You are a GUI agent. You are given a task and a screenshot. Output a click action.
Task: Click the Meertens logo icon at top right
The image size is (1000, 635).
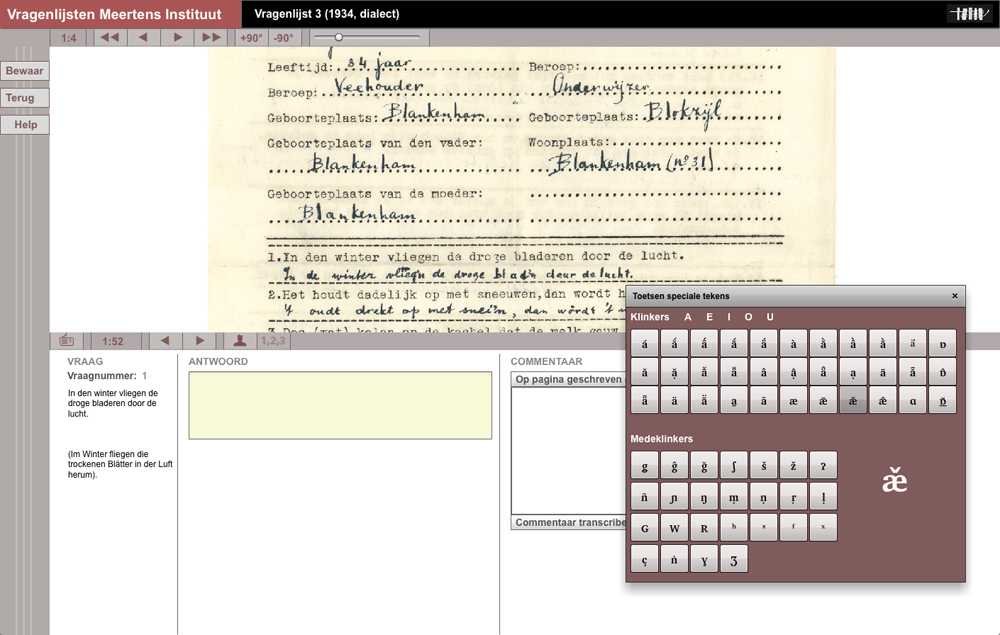click(969, 14)
